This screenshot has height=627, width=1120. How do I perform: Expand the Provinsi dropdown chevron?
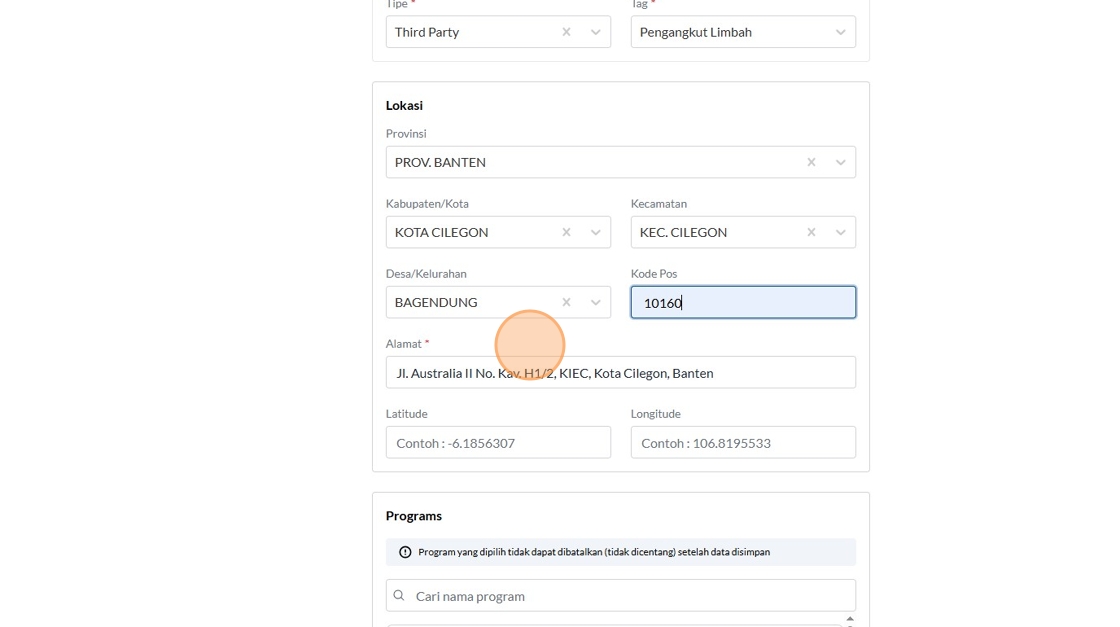pyautogui.click(x=841, y=162)
